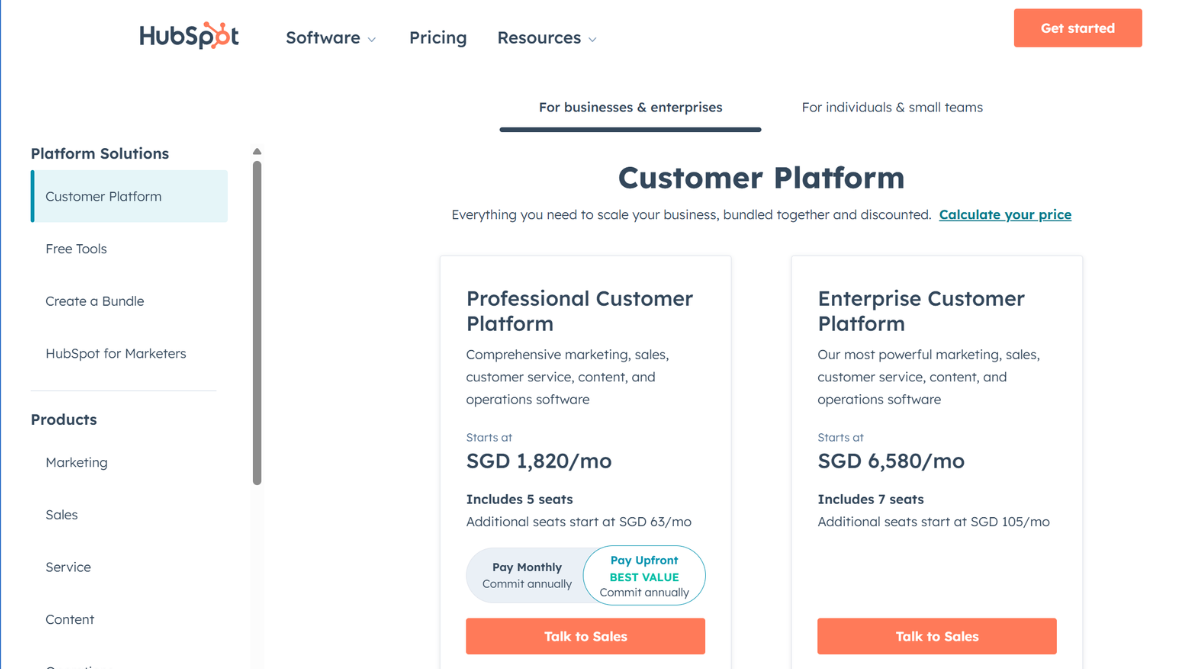
Task: Click the Professional Customer Platform heading
Action: (580, 310)
